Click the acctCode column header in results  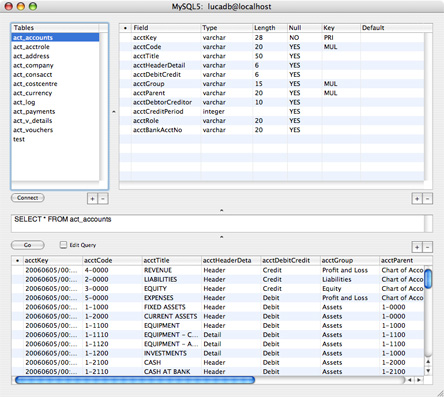(x=112, y=260)
